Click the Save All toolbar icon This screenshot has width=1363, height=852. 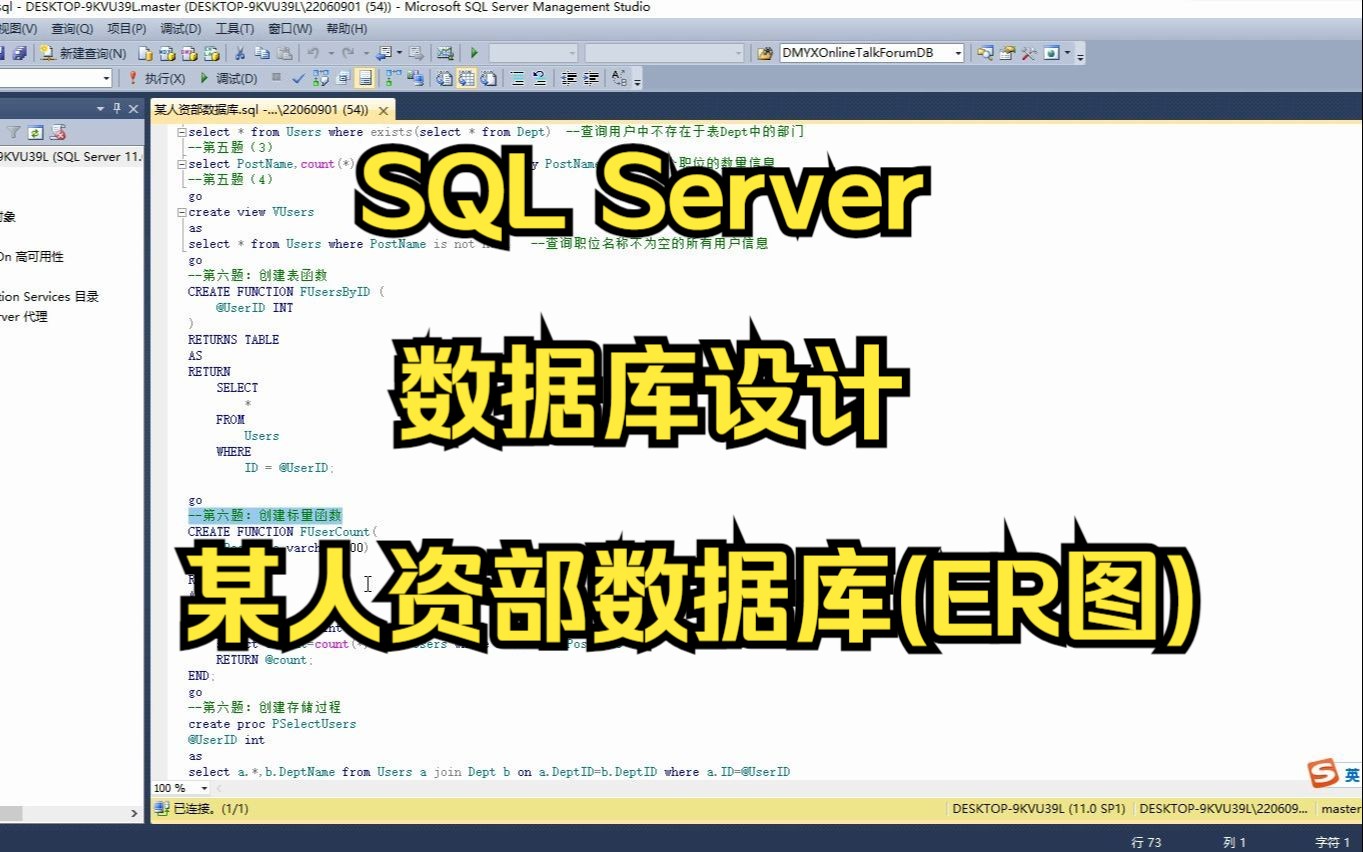coord(19,53)
